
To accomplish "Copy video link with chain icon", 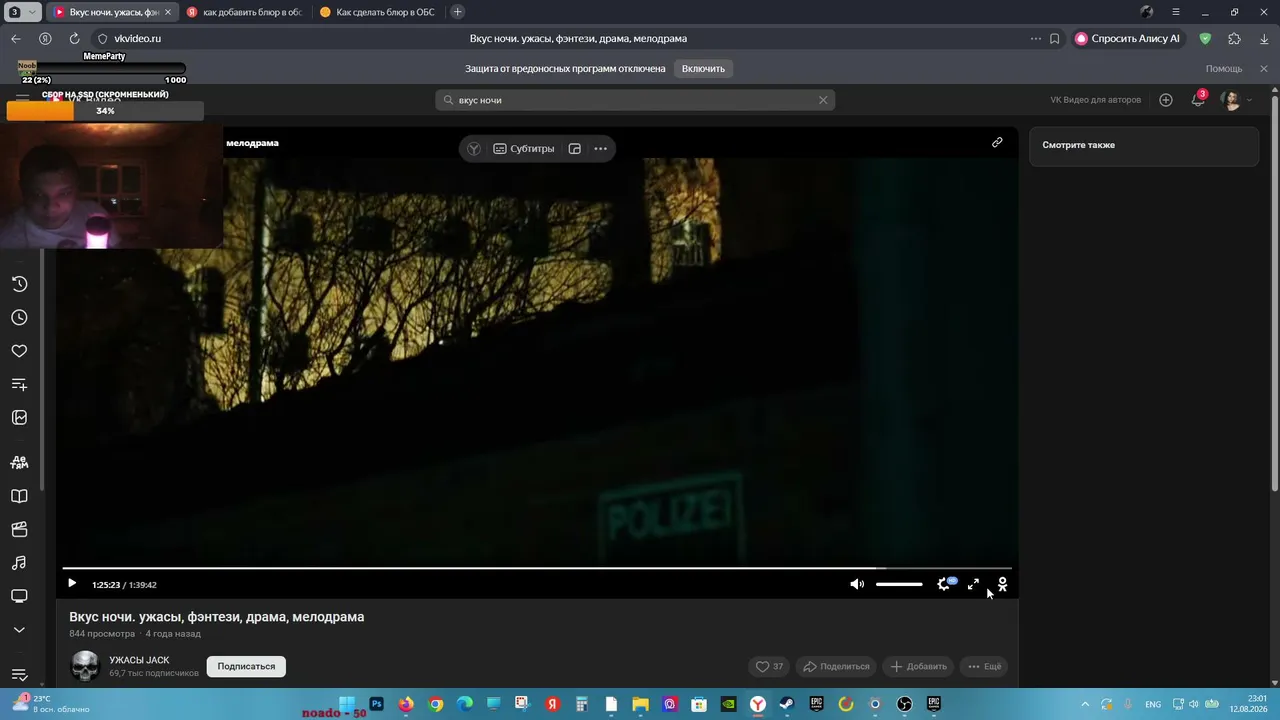I will 997,142.
